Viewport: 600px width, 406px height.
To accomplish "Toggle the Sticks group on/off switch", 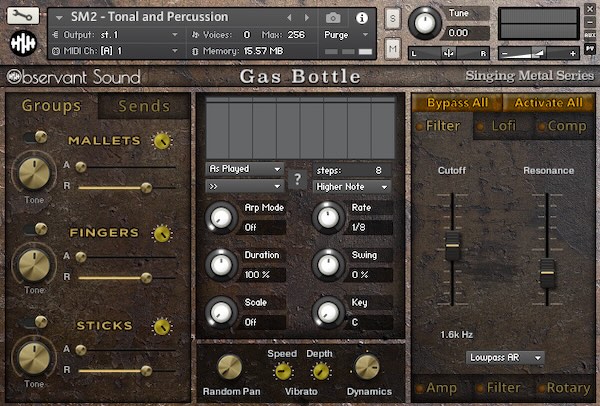I will click(35, 322).
